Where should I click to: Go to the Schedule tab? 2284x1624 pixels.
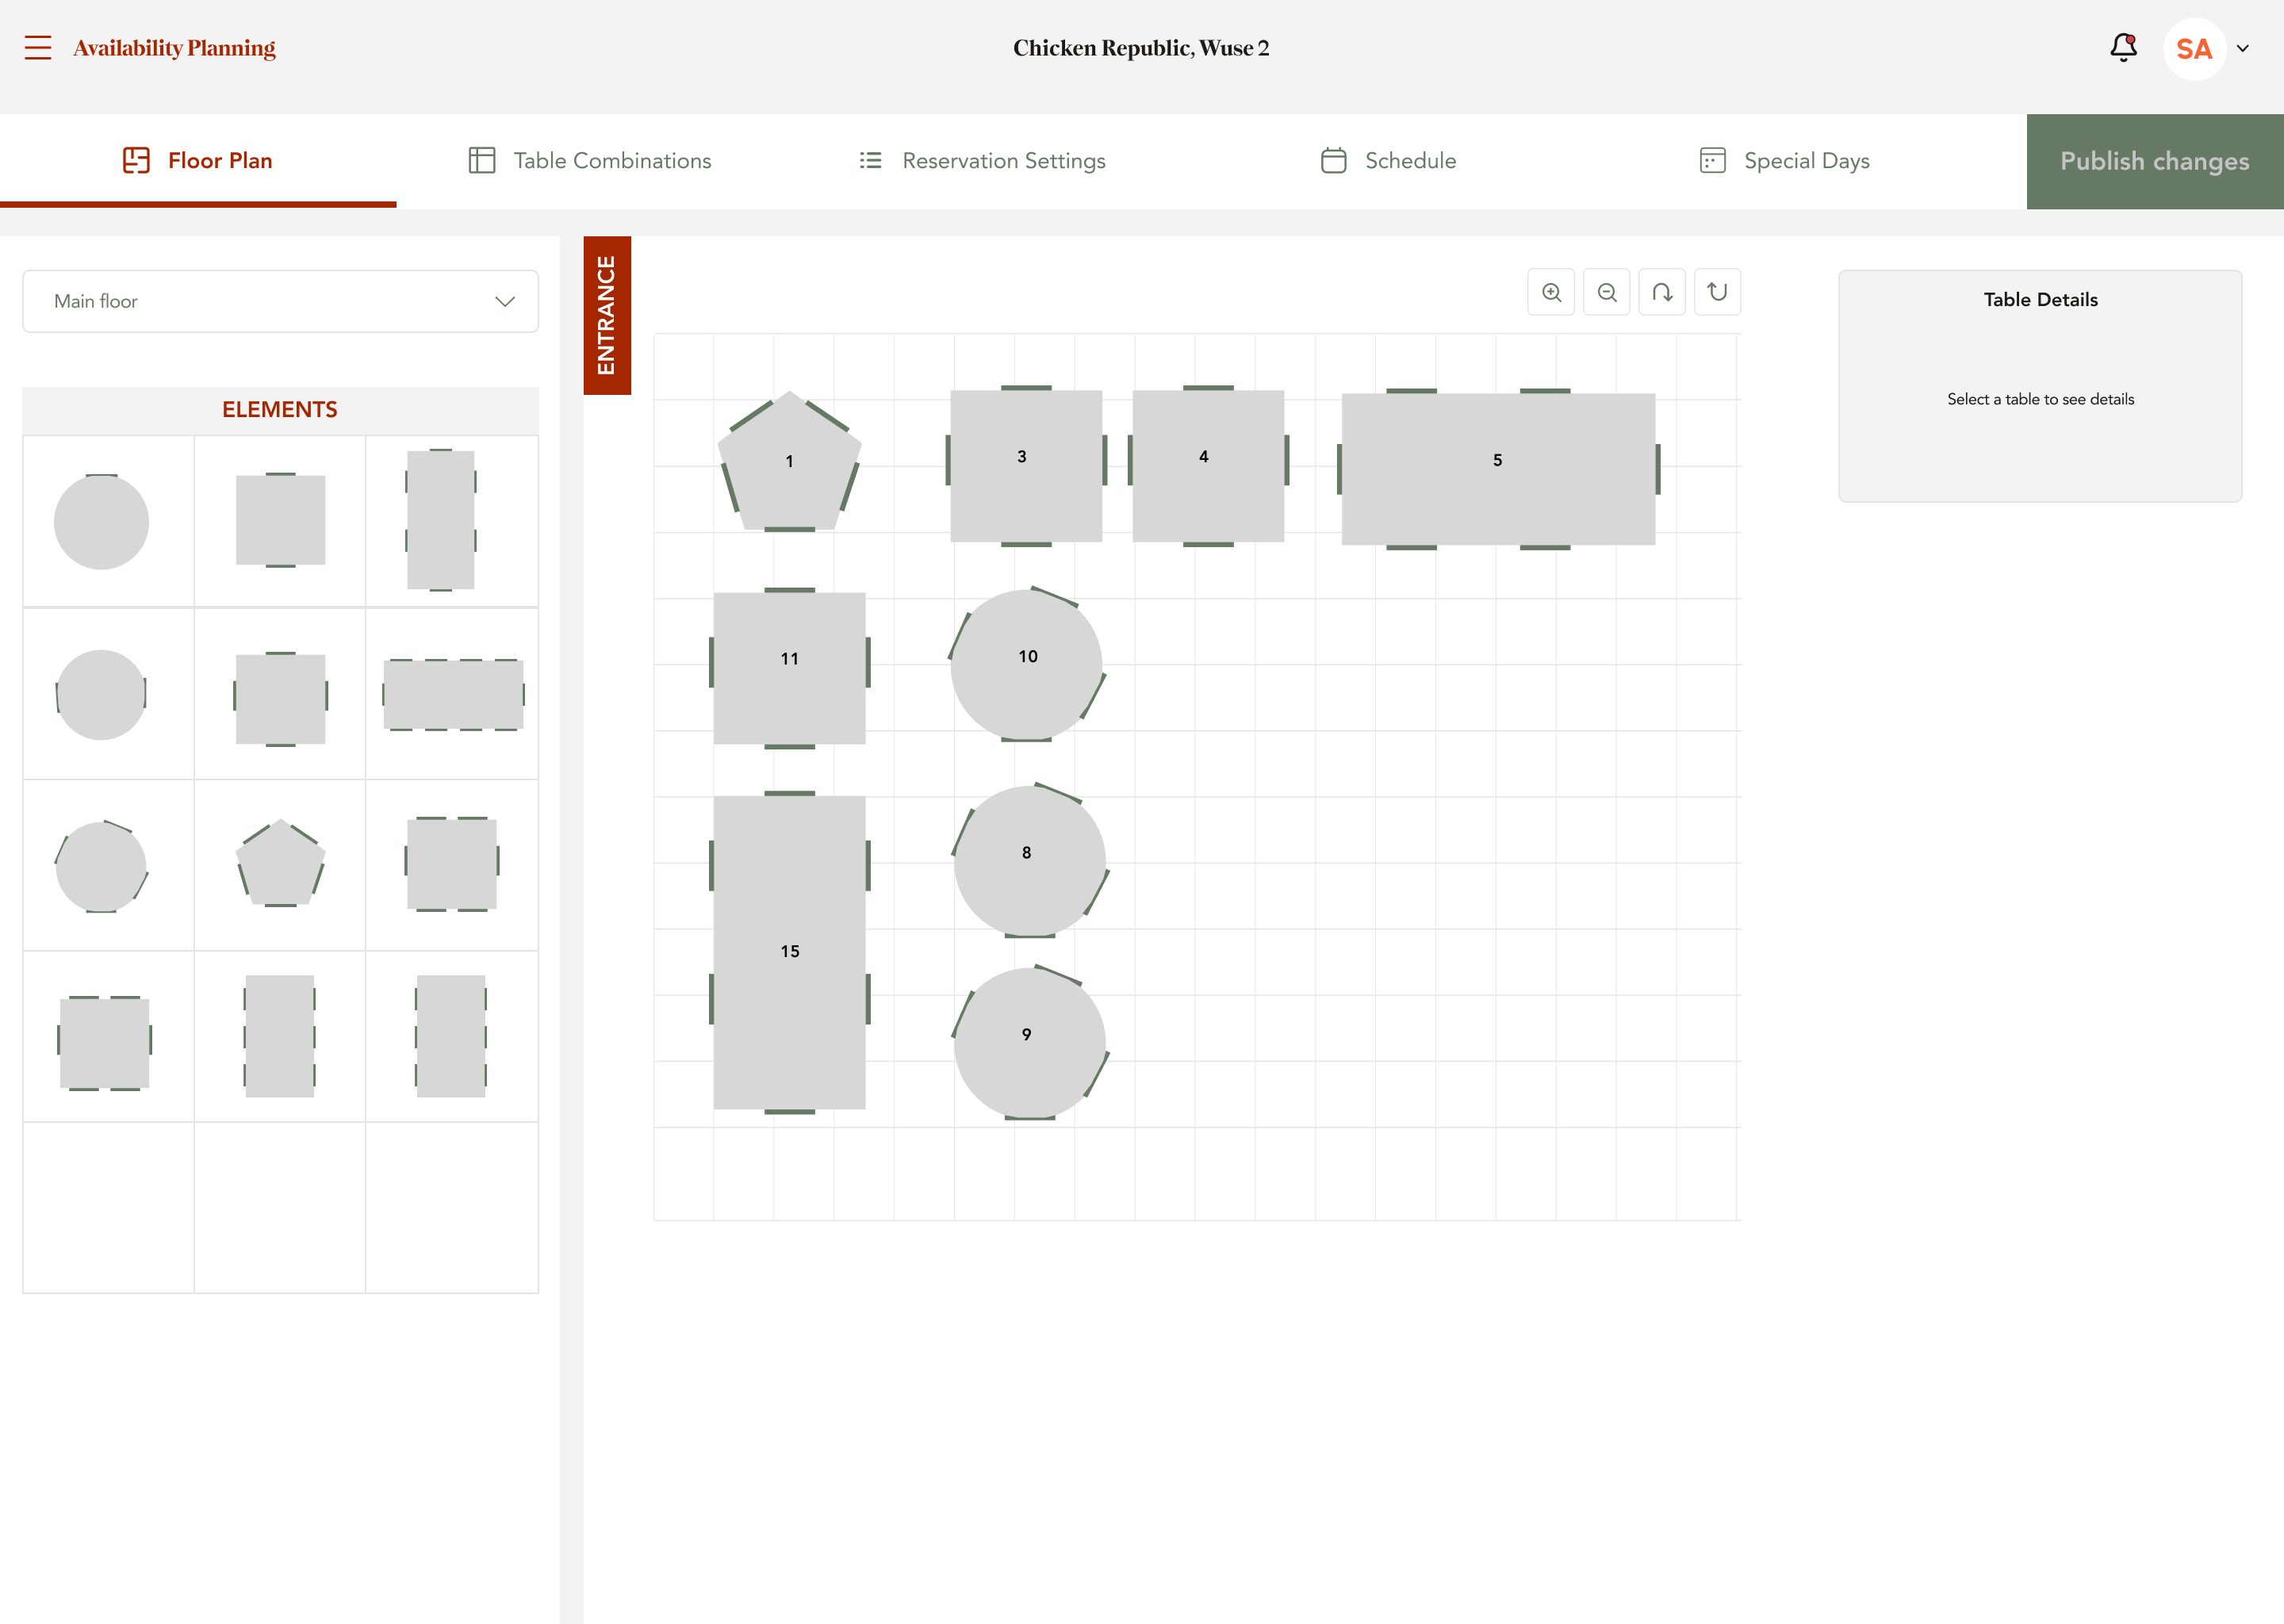point(1388,160)
